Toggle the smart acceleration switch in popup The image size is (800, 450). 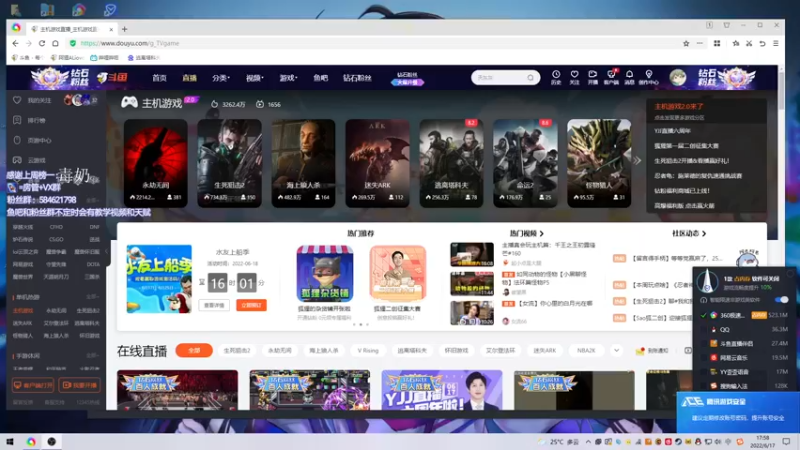coord(781,299)
